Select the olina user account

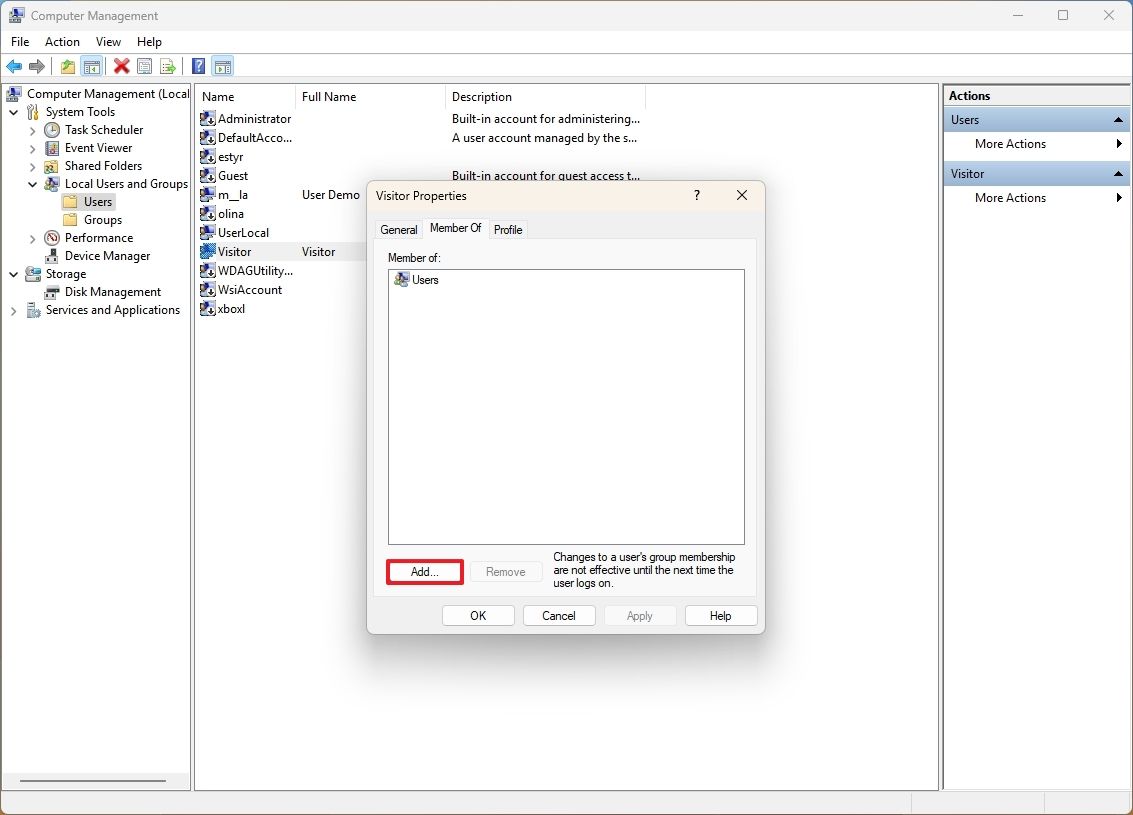[x=229, y=213]
